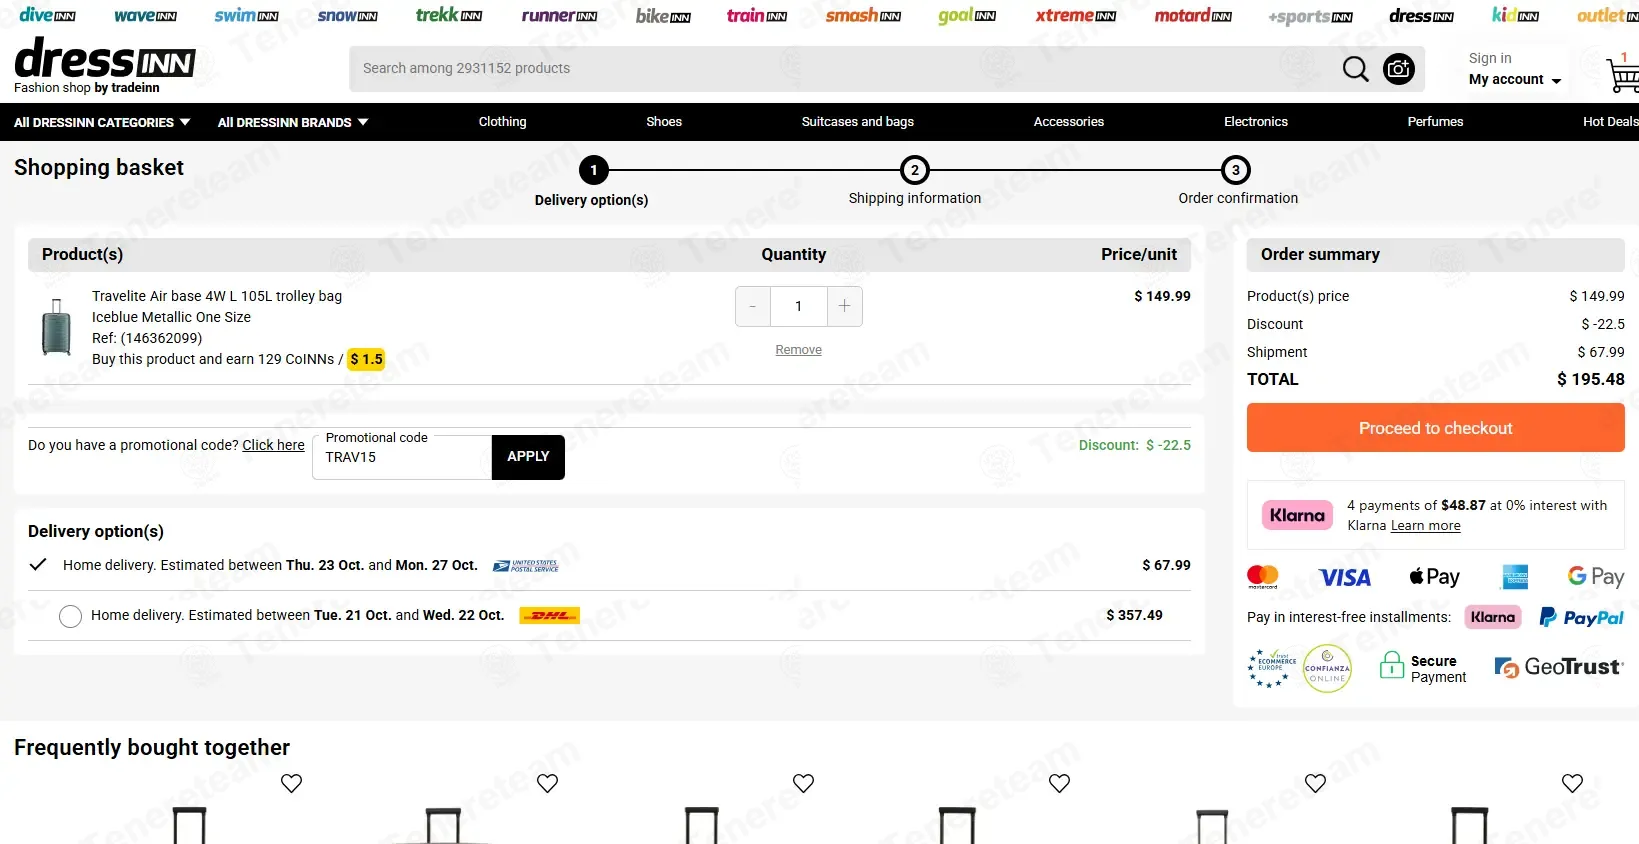Open the My account dropdown
The image size is (1639, 844).
tap(1514, 80)
